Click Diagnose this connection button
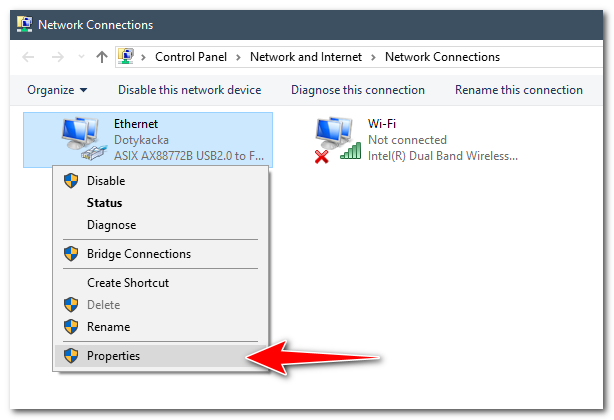 (357, 90)
